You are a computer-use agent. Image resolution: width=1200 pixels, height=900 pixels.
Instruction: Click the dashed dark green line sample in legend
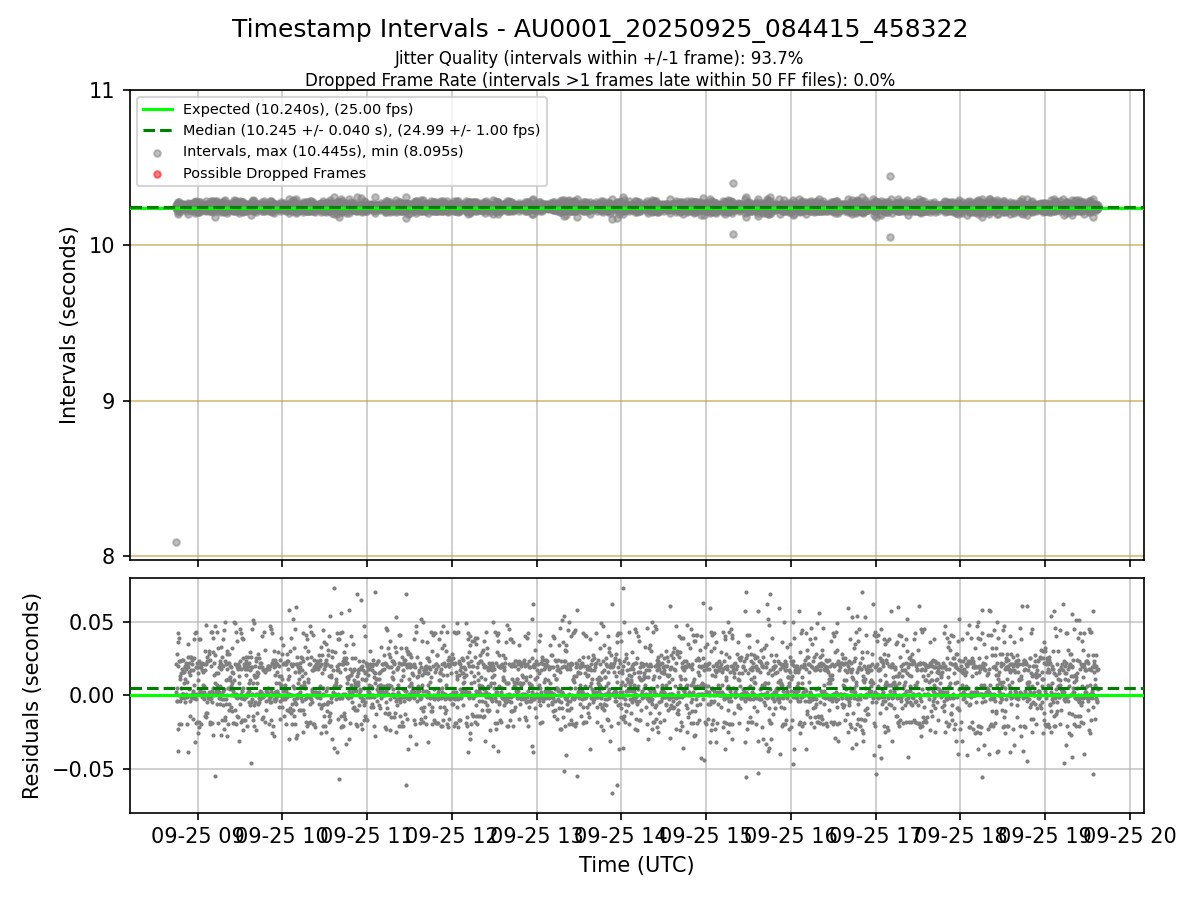coord(158,130)
